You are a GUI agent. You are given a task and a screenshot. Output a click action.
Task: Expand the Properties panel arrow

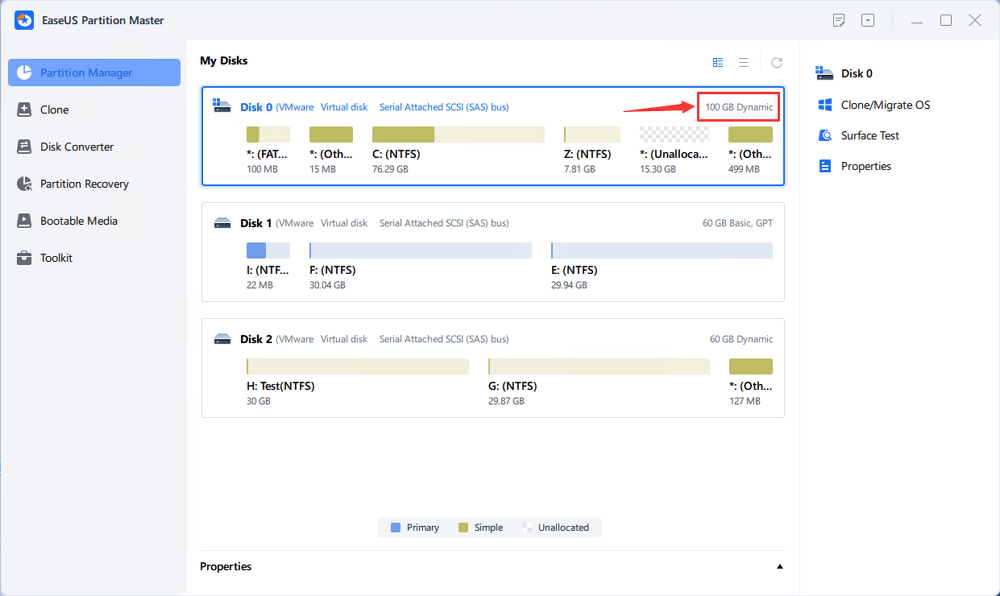tap(779, 567)
